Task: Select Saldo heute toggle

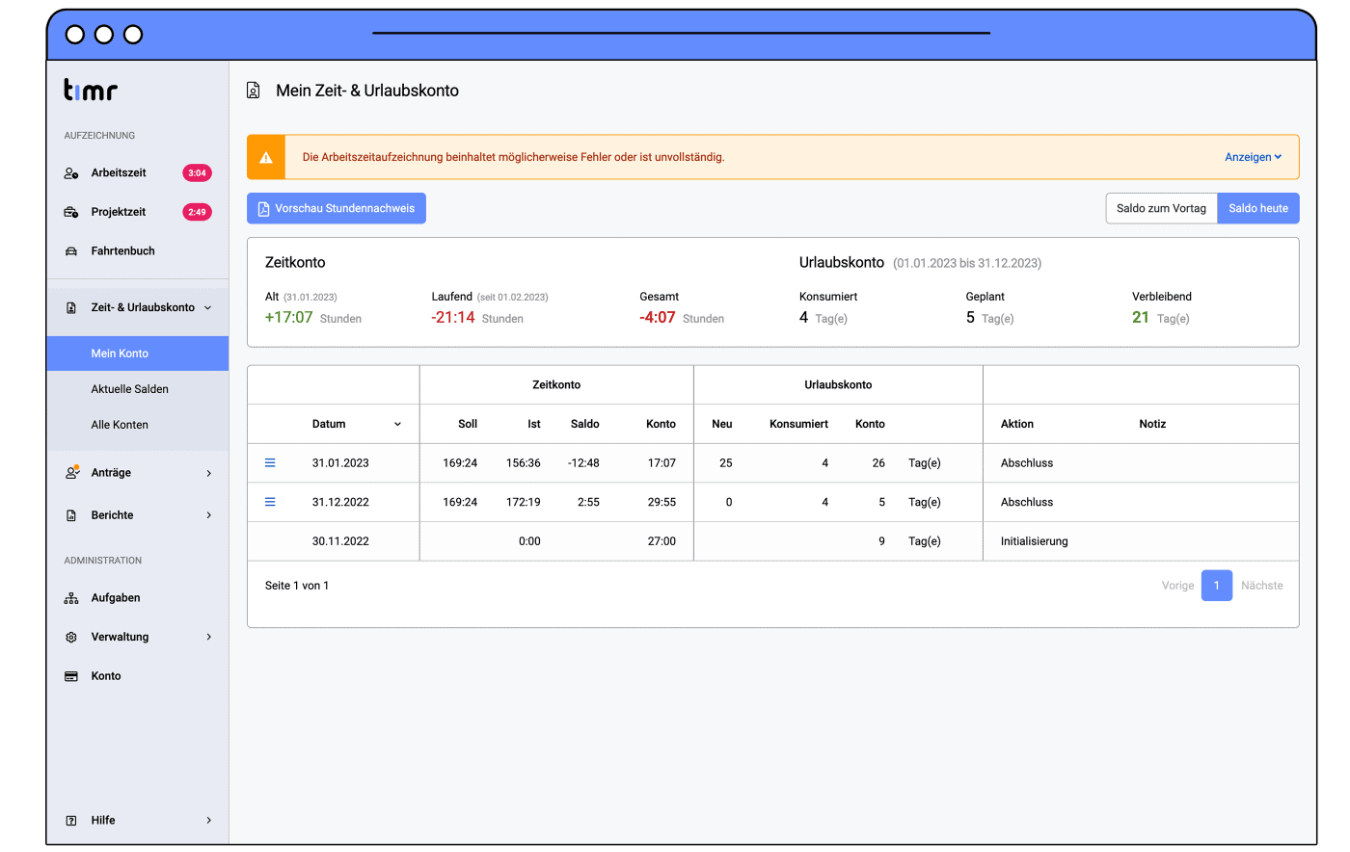Action: [1258, 208]
